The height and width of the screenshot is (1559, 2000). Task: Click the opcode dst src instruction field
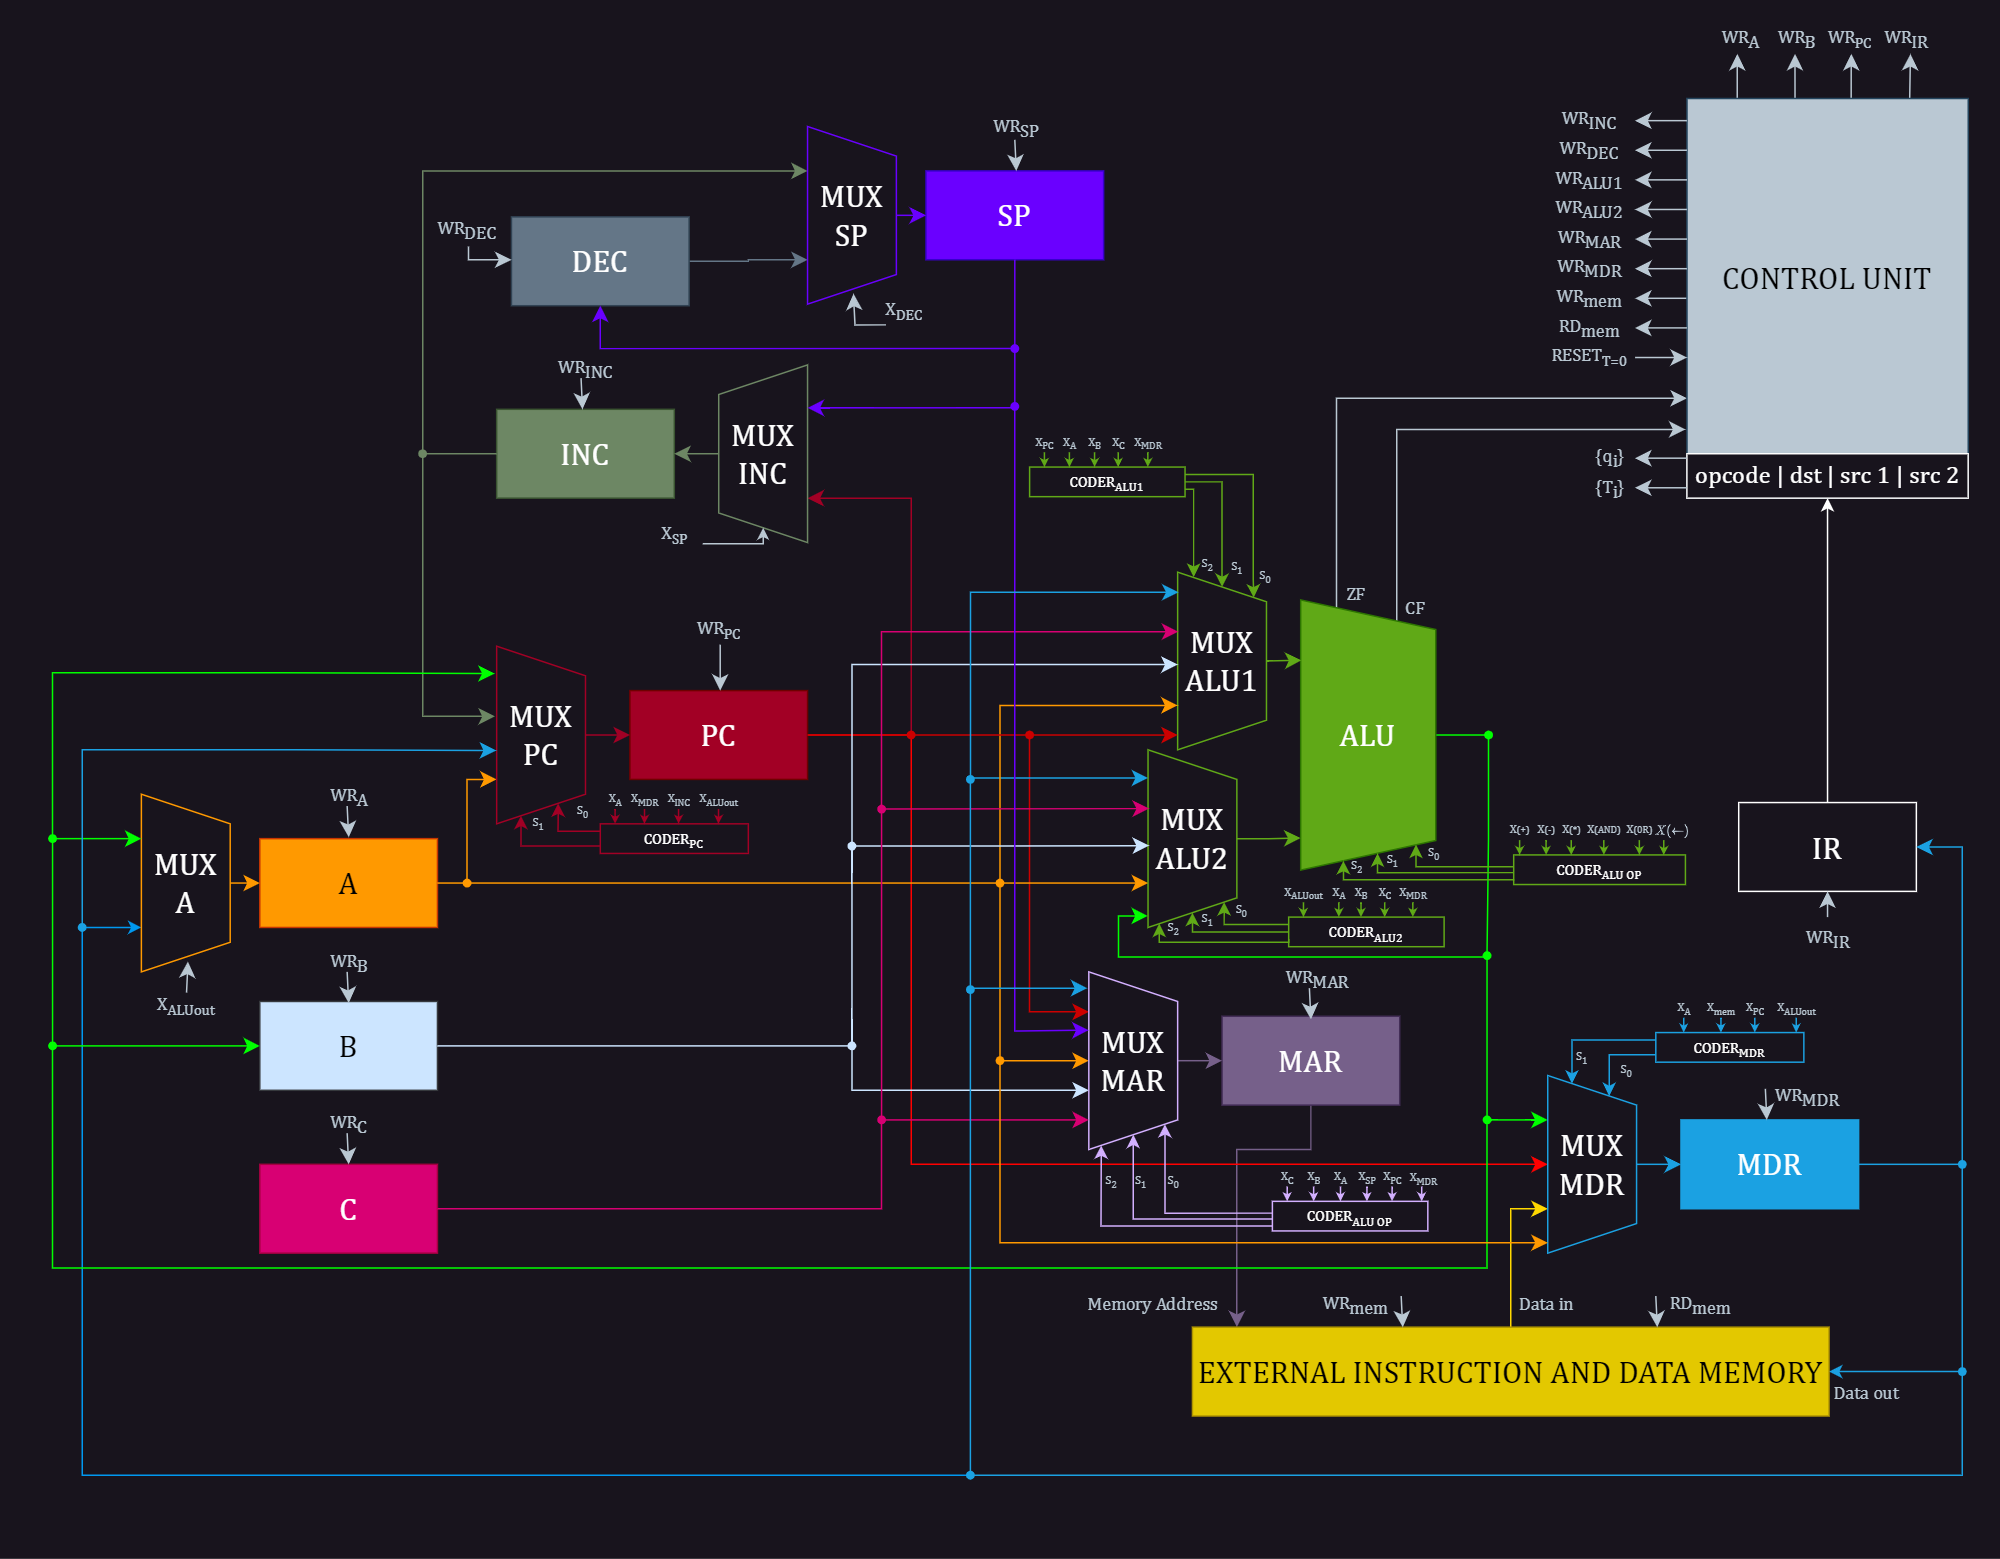(x=1826, y=476)
